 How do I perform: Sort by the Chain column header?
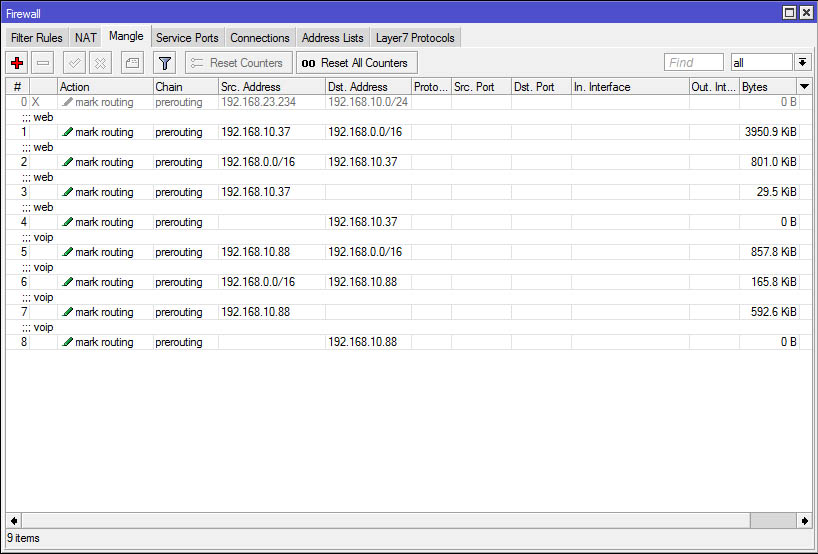tap(186, 87)
